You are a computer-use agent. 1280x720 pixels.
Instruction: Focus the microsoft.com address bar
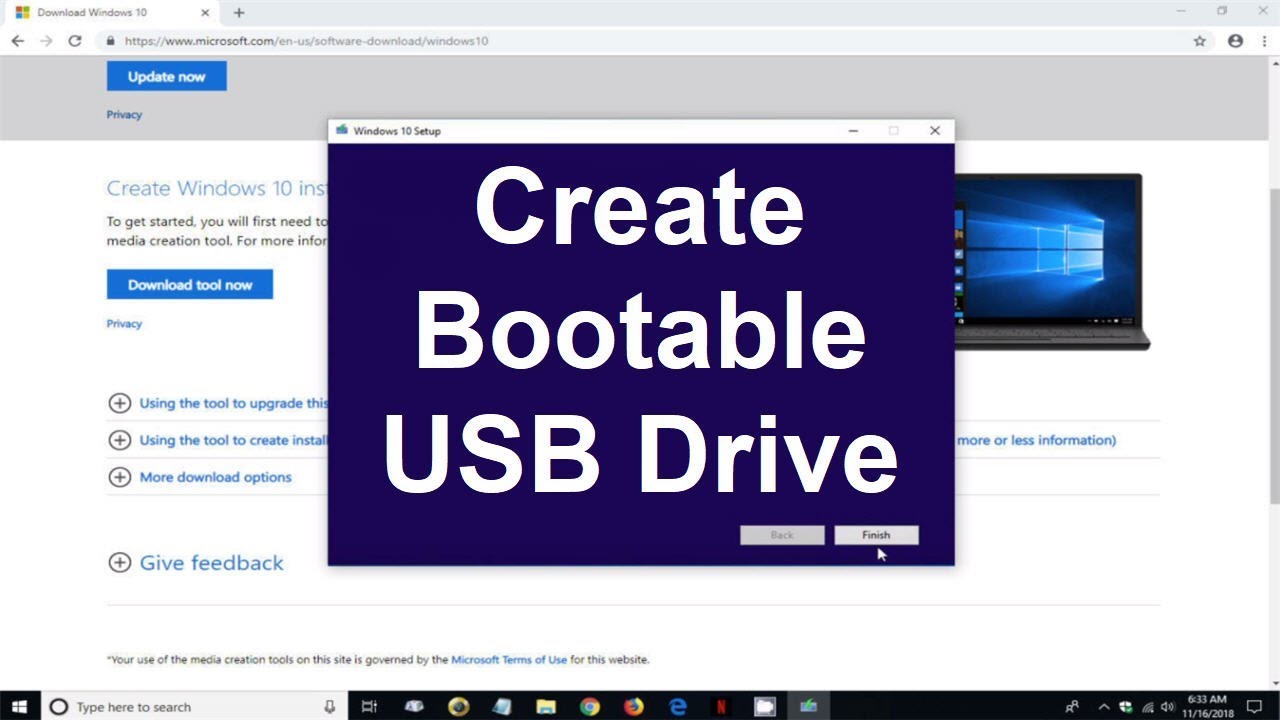[655, 41]
